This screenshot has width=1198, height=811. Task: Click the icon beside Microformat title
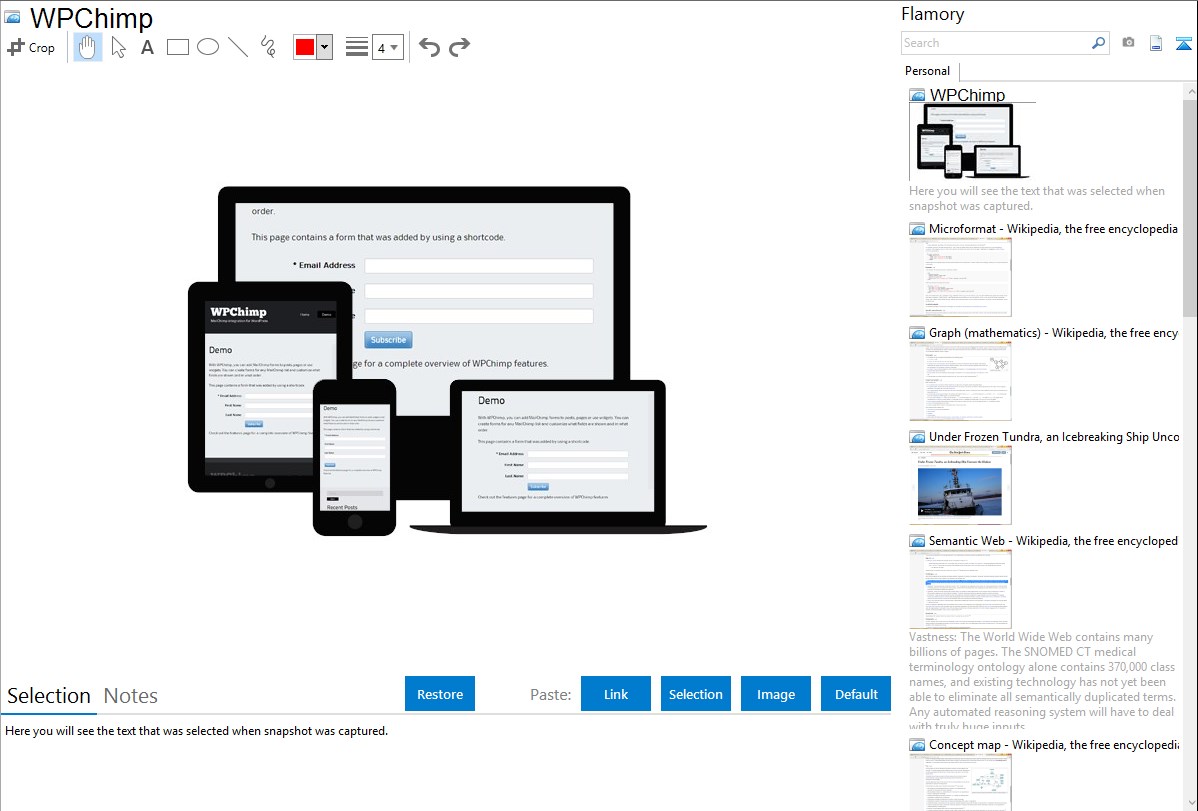click(917, 229)
